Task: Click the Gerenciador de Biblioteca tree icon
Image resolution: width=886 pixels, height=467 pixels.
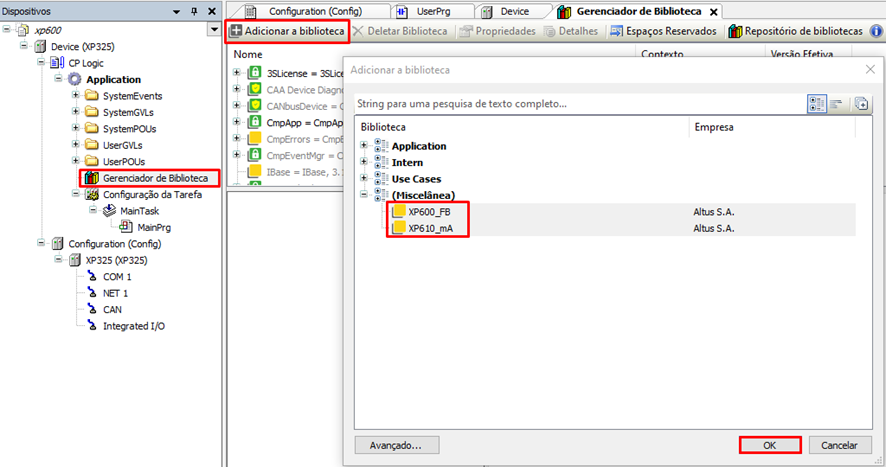Action: (x=91, y=178)
